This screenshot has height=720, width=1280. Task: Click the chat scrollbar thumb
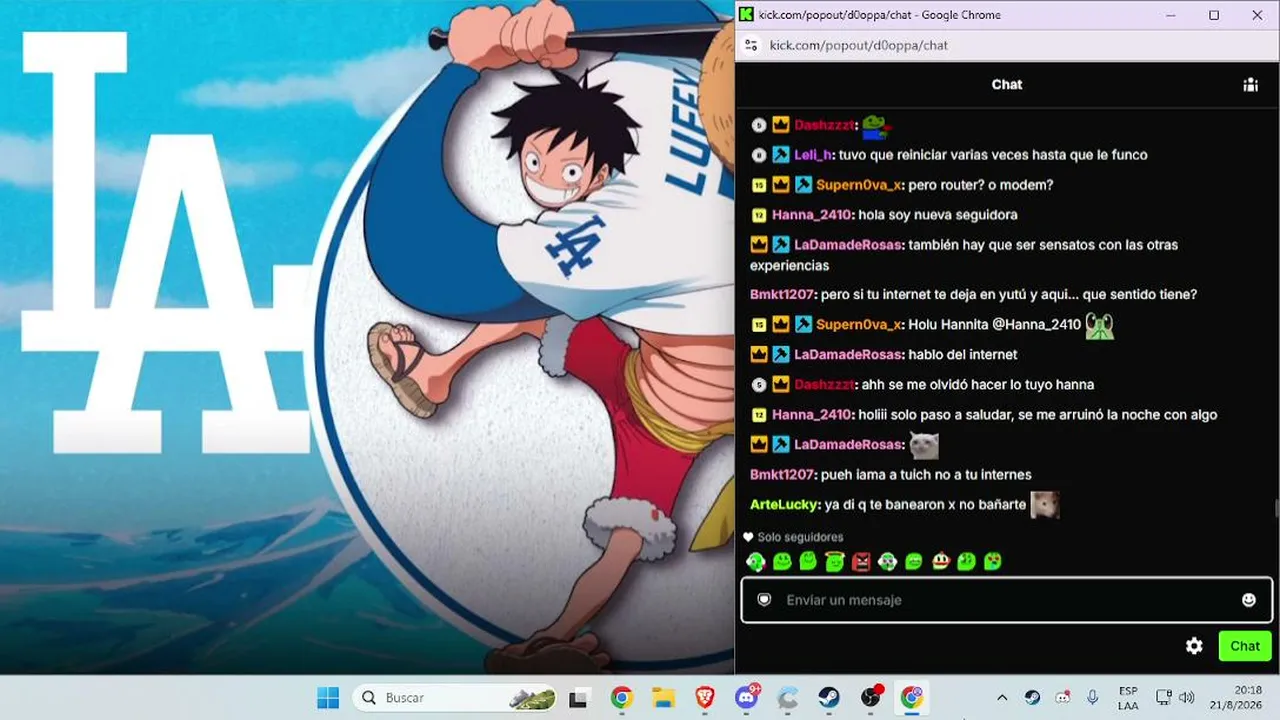coord(1276,508)
